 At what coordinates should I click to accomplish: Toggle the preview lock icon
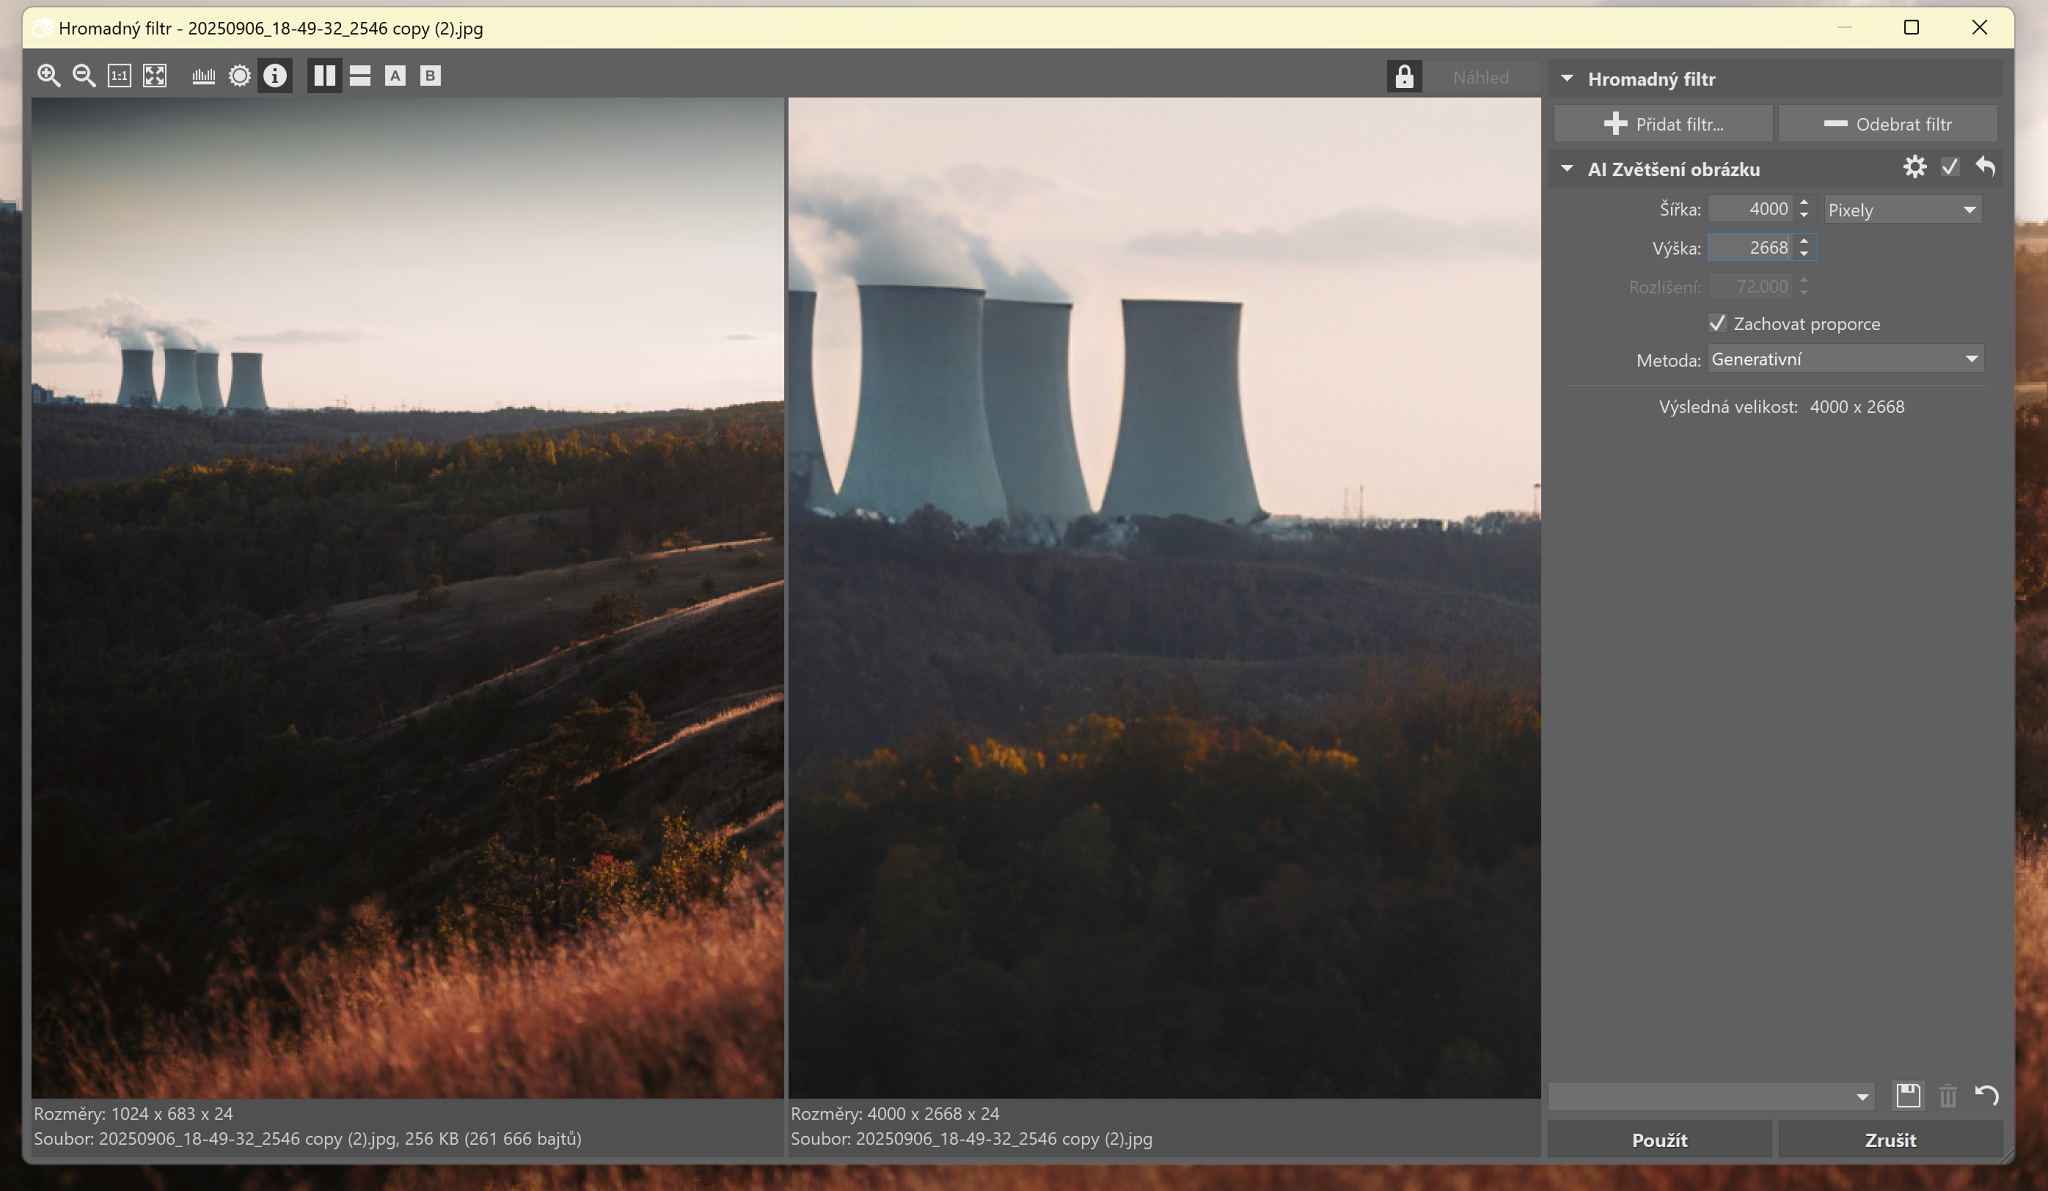[x=1404, y=77]
